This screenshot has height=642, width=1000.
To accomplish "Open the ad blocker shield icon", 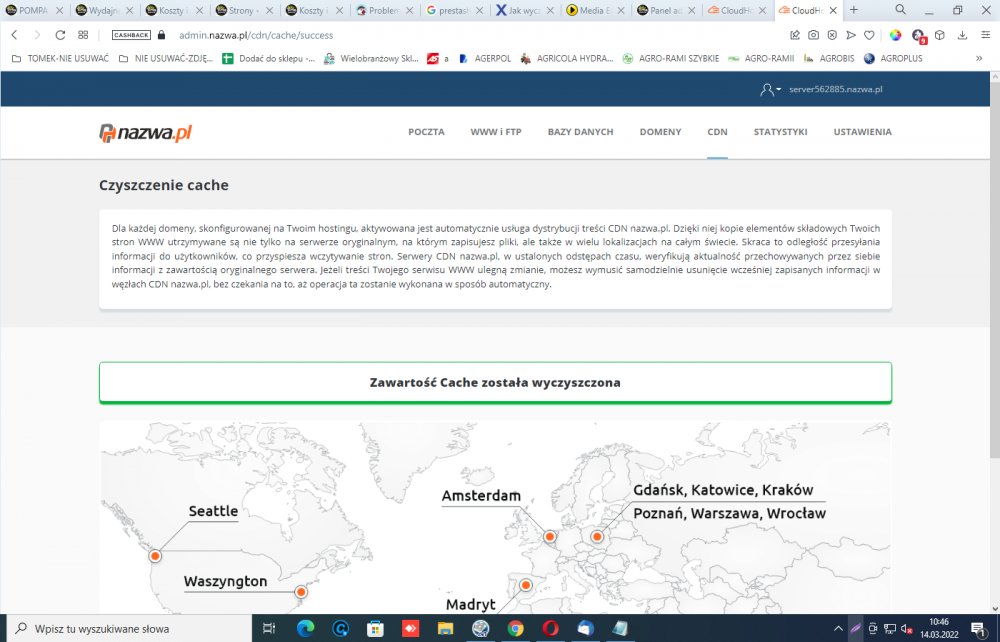I will point(832,35).
